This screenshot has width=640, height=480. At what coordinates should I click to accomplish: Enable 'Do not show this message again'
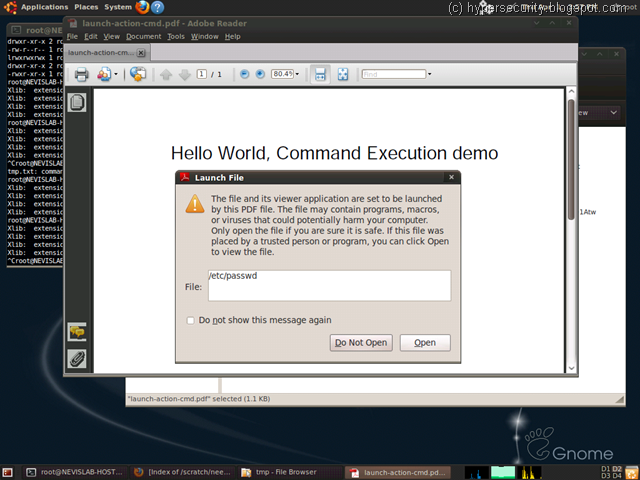click(190, 320)
